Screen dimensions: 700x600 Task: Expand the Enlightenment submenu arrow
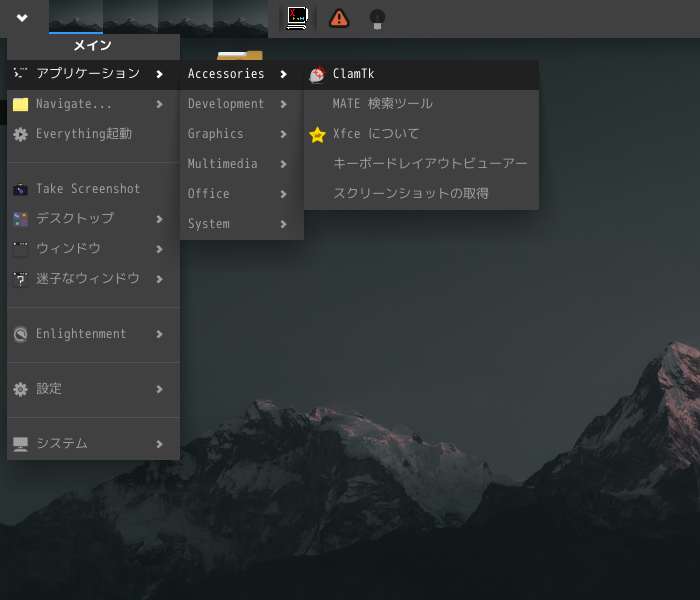[159, 334]
